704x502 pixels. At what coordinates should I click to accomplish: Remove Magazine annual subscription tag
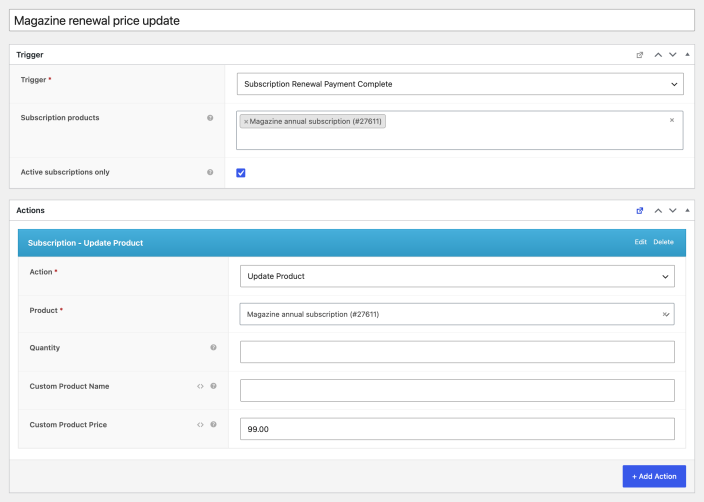(246, 122)
